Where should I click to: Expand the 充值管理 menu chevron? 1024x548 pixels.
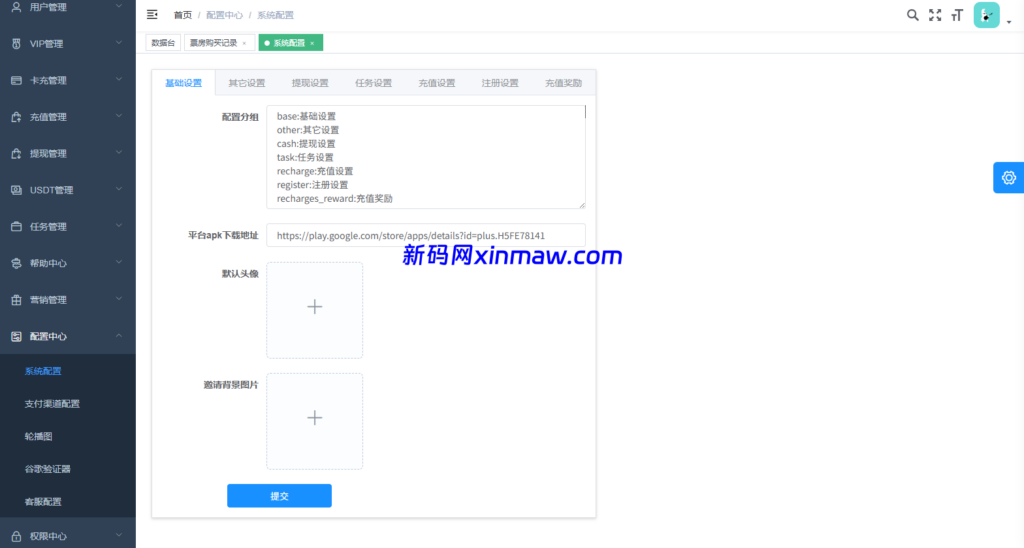[119, 116]
